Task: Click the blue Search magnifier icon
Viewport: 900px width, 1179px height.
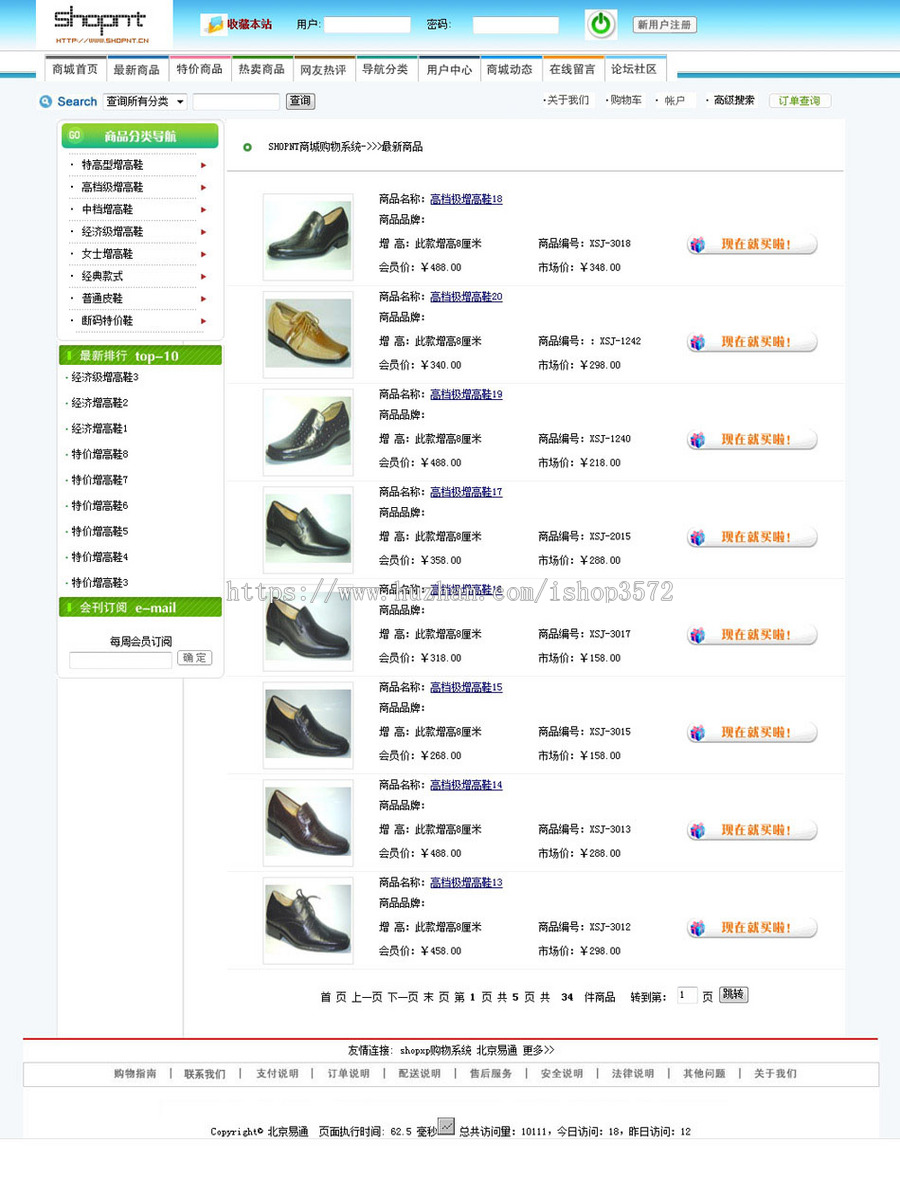Action: coord(44,101)
